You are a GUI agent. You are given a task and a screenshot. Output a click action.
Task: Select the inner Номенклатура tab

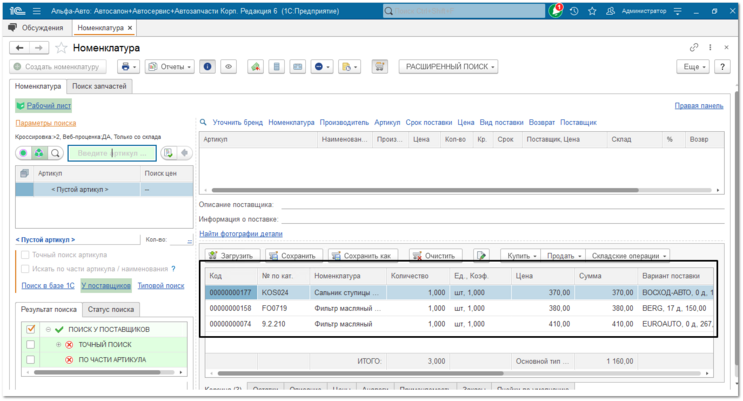(38, 86)
